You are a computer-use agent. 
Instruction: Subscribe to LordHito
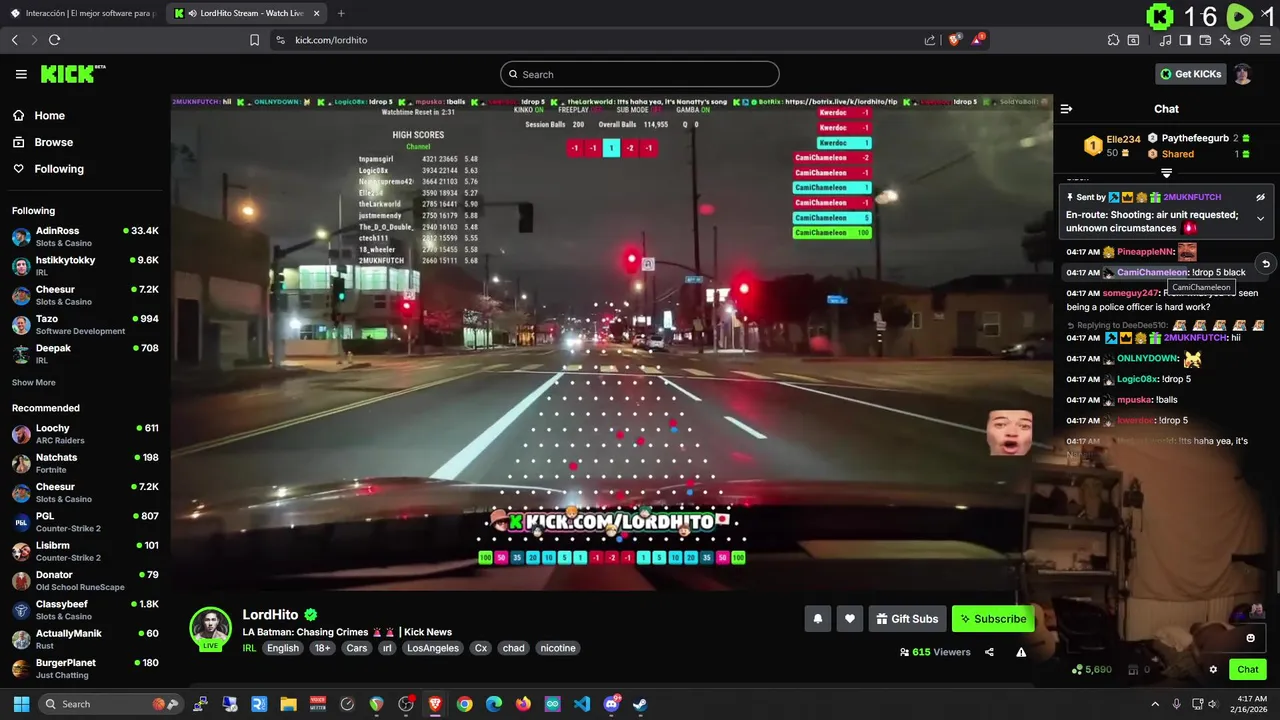[993, 619]
